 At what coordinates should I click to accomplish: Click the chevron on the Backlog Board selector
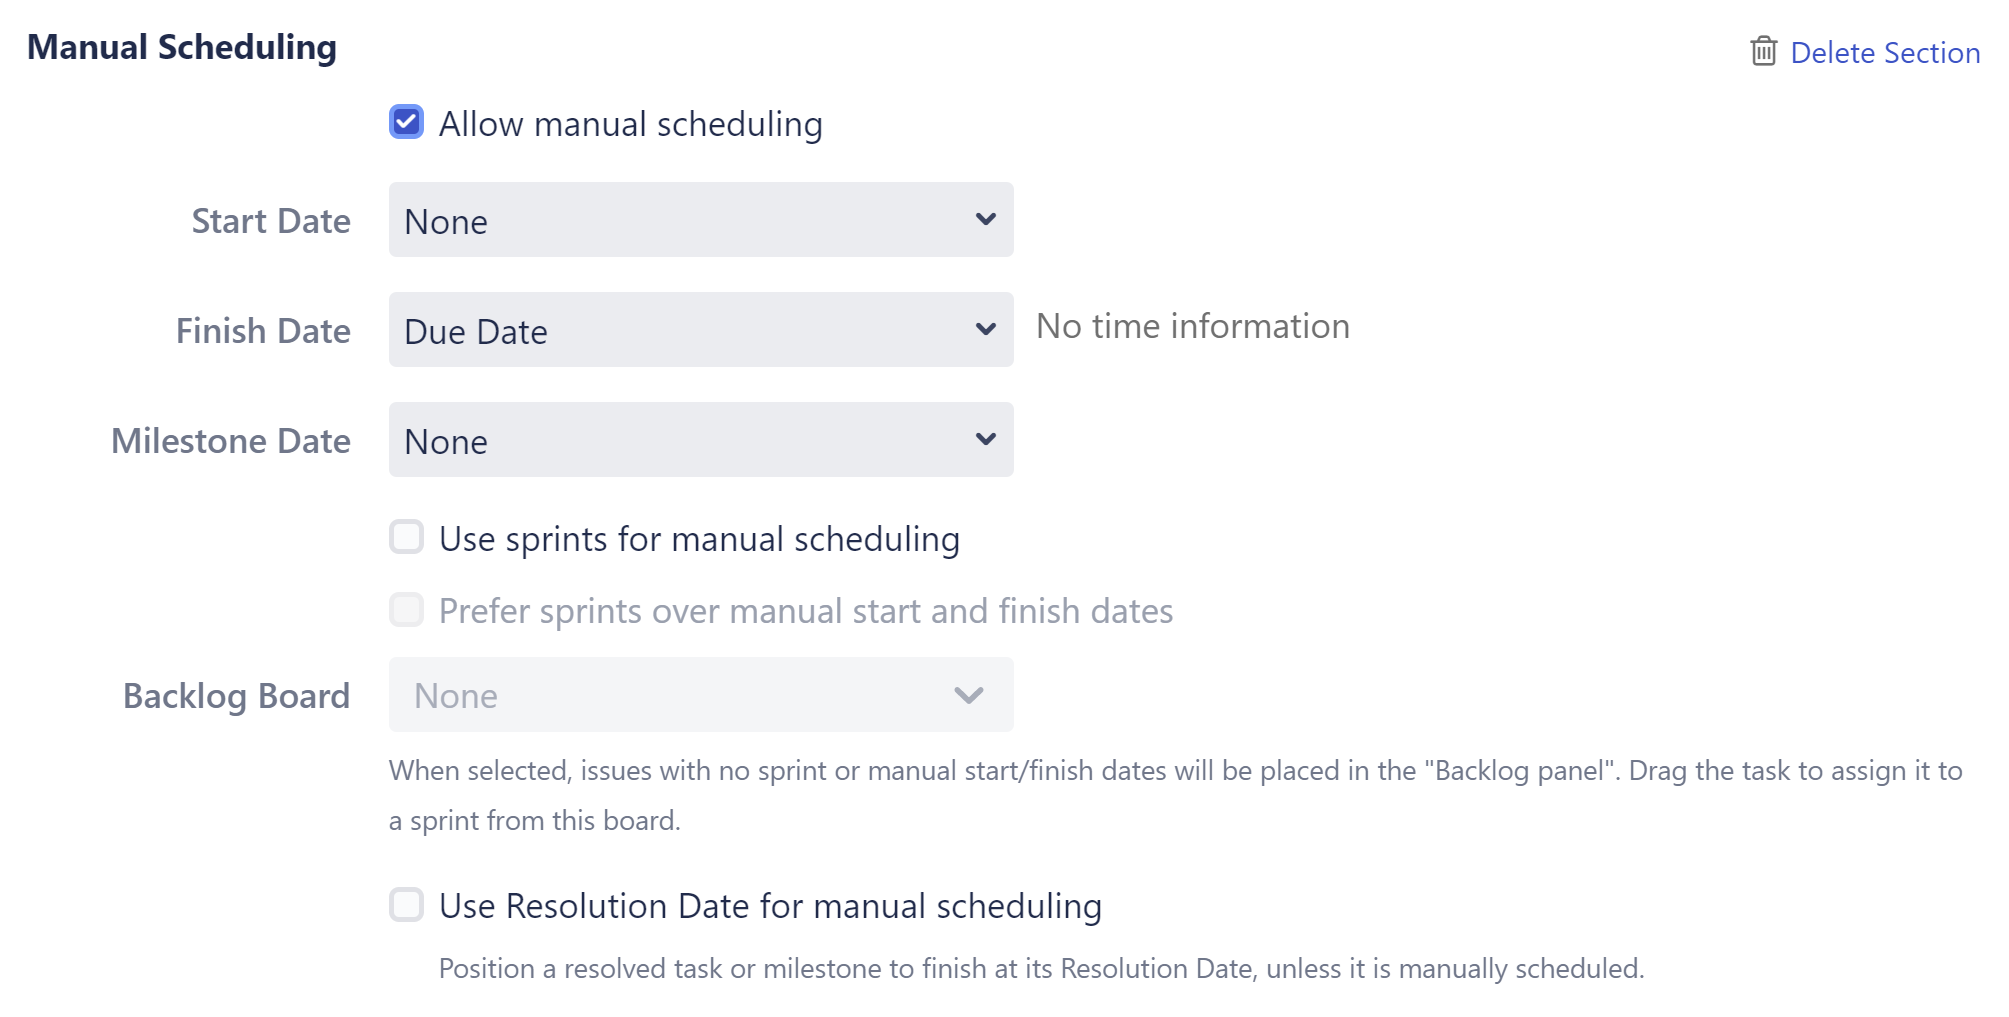coord(967,694)
